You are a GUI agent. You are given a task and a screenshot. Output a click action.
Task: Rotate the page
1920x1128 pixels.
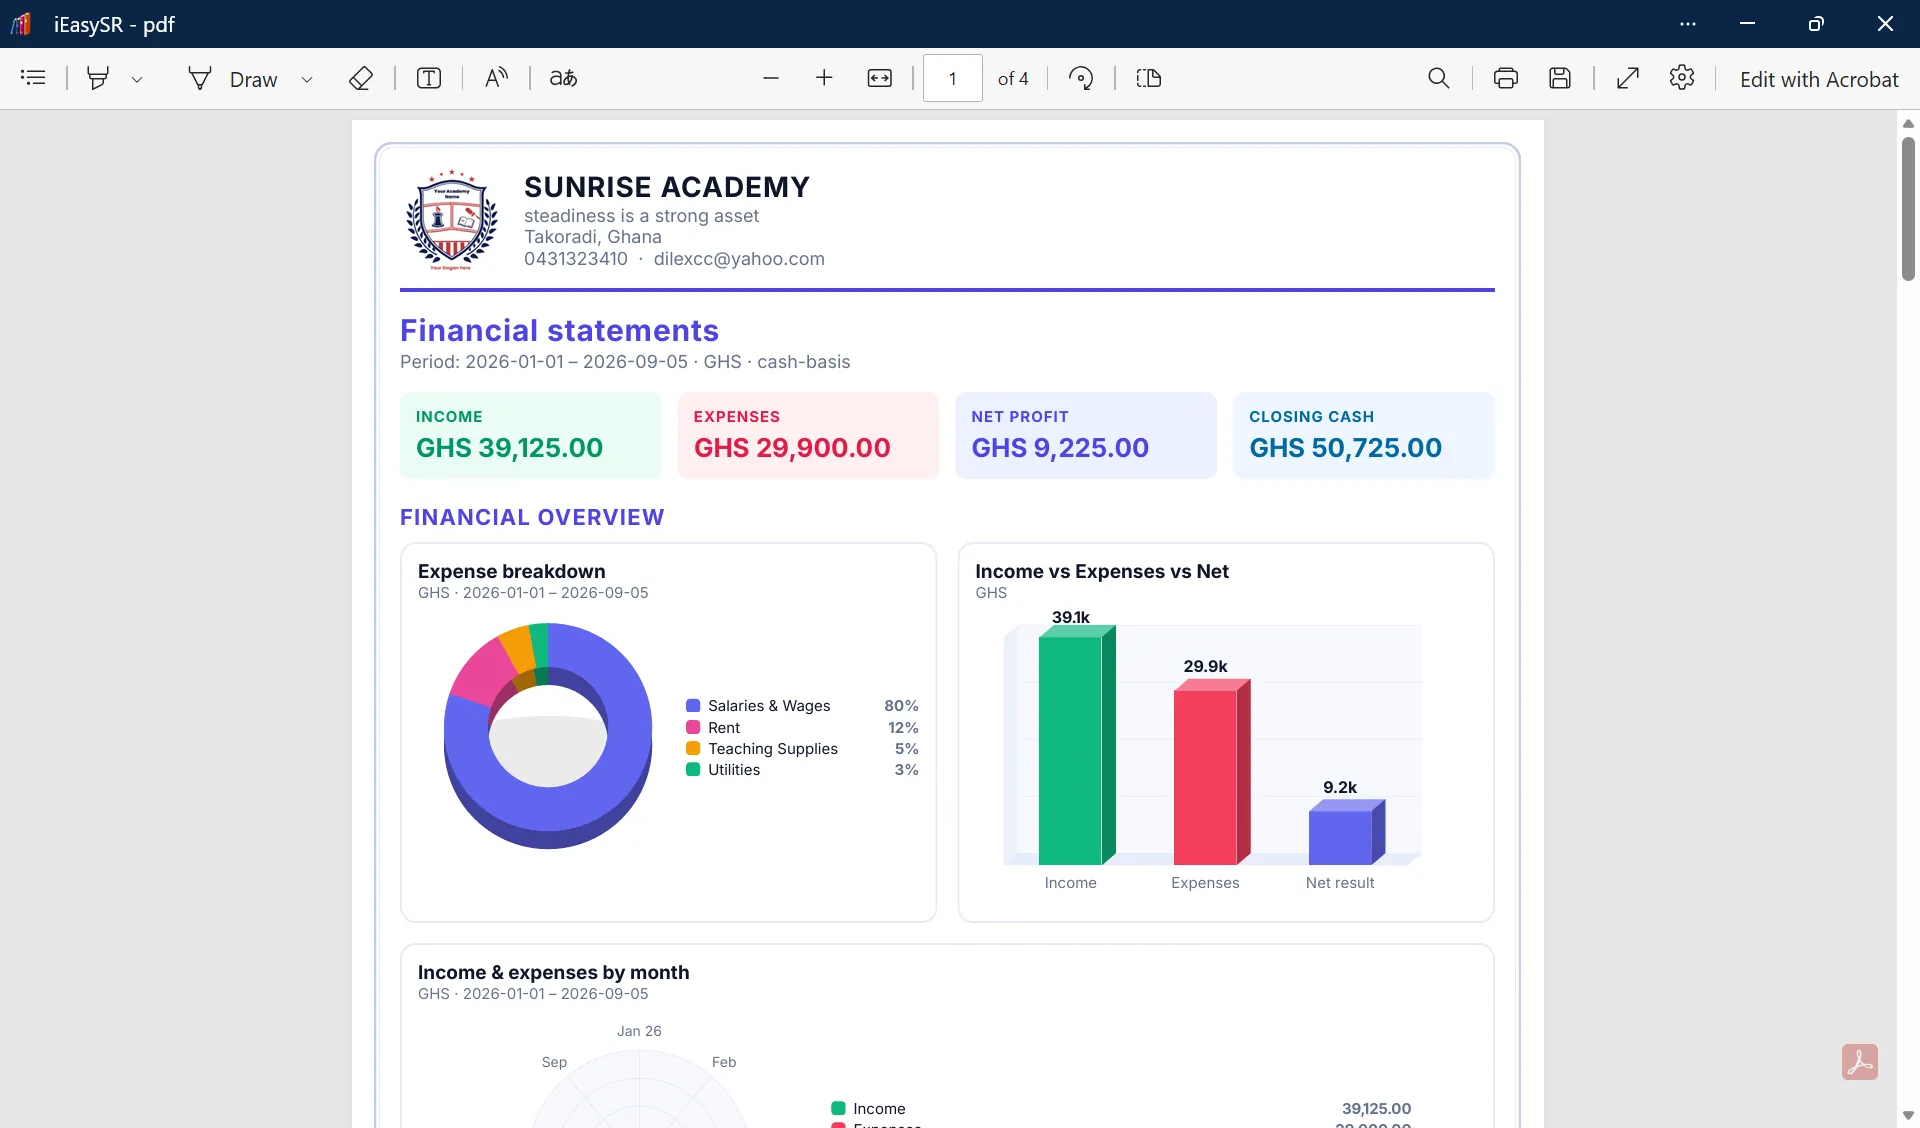pyautogui.click(x=1081, y=78)
